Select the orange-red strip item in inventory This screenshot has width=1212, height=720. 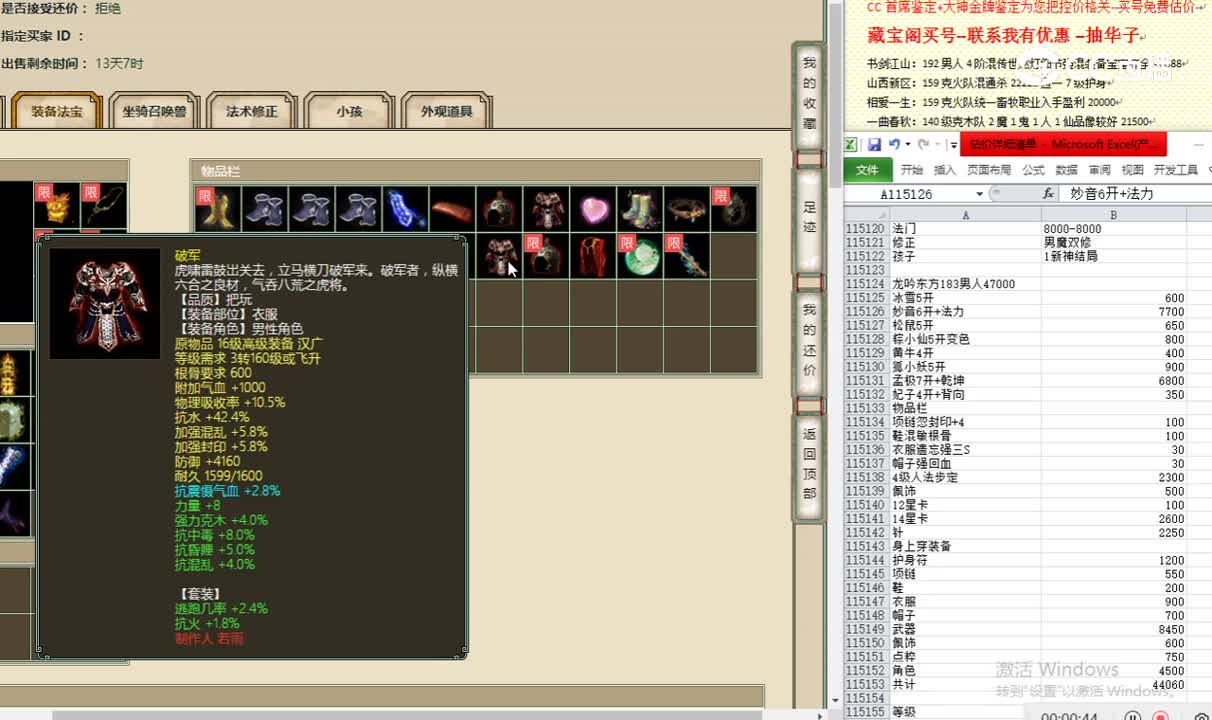(x=452, y=209)
